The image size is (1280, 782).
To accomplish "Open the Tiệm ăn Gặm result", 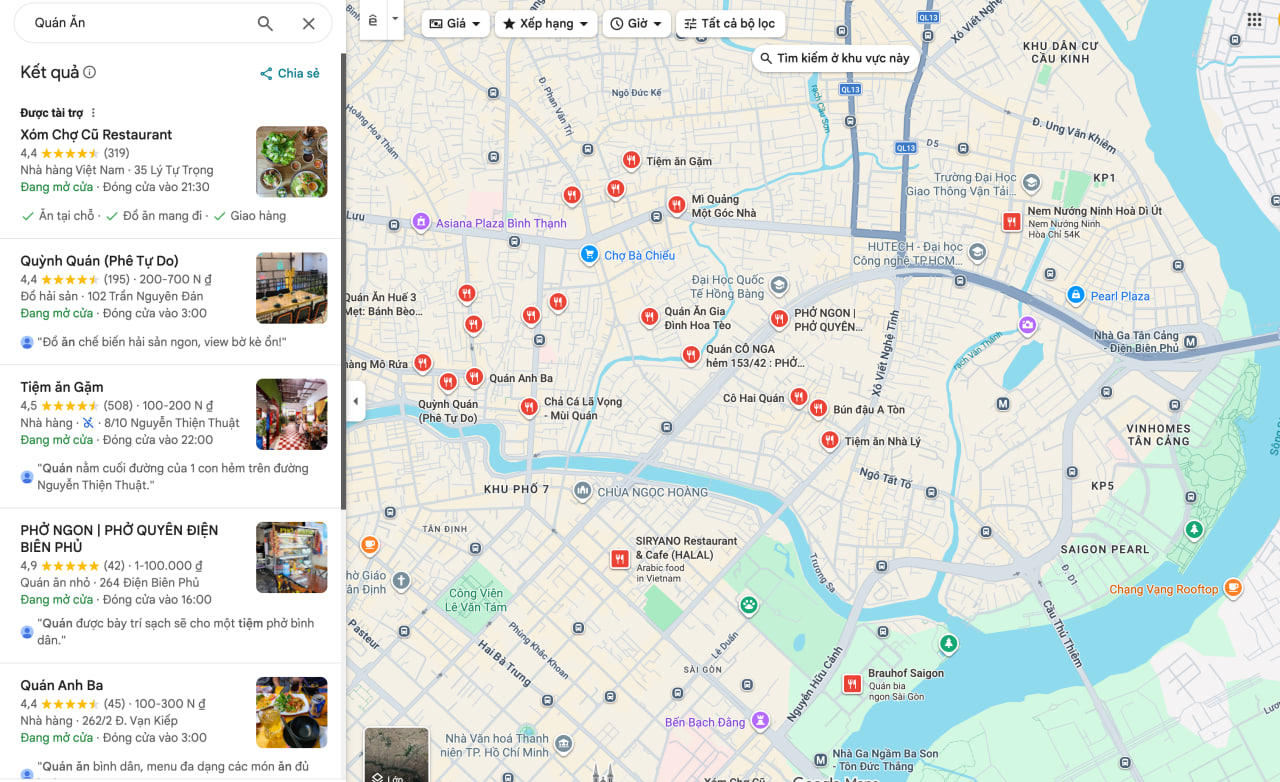I will pyautogui.click(x=172, y=436).
